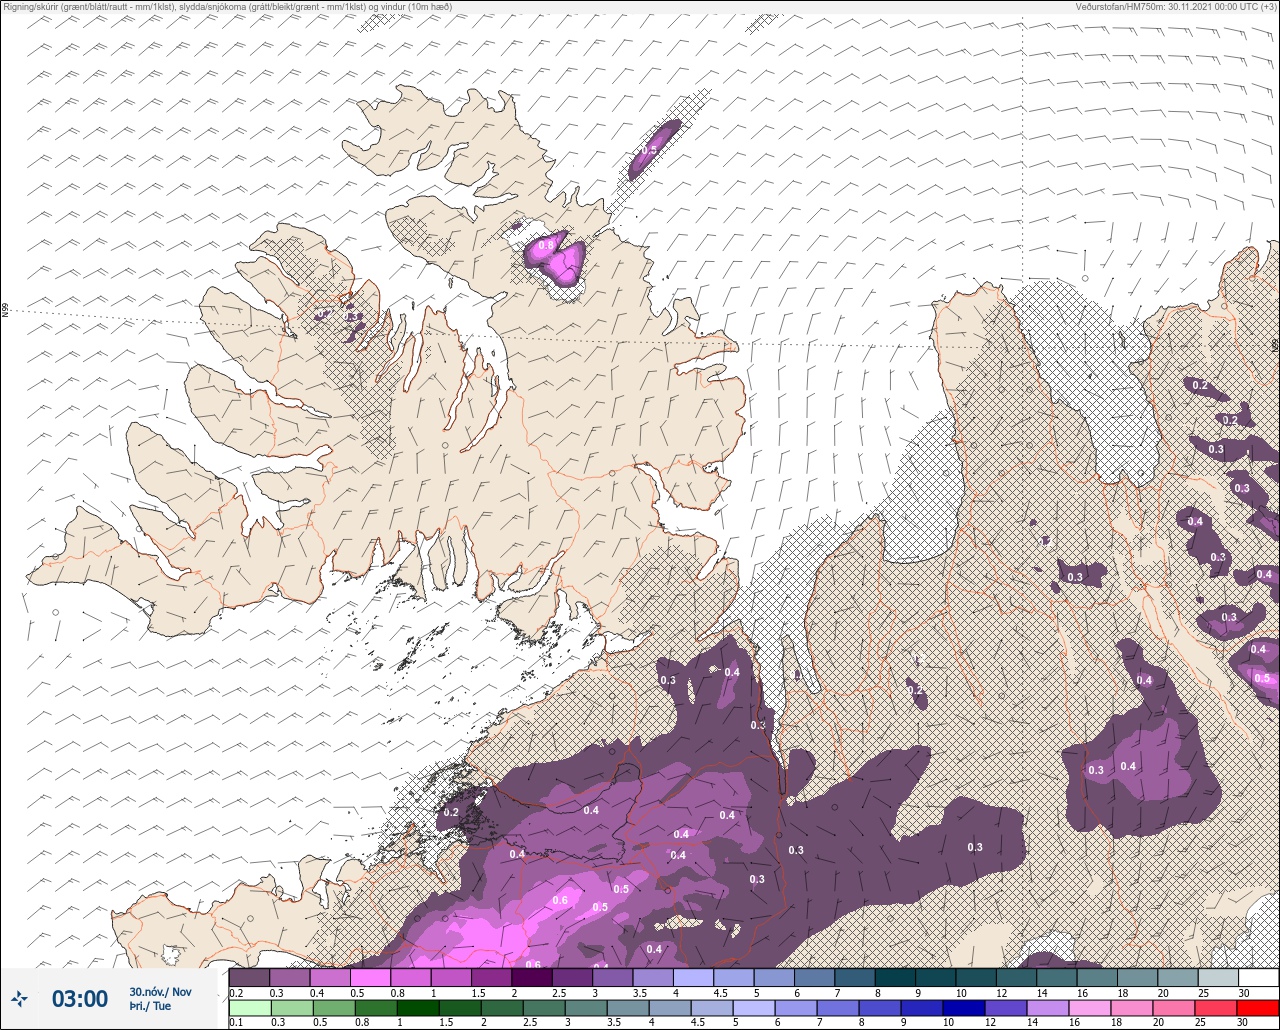Click the 0.2 value over the southwest coast islands
This screenshot has height=1030, width=1280.
(x=451, y=813)
